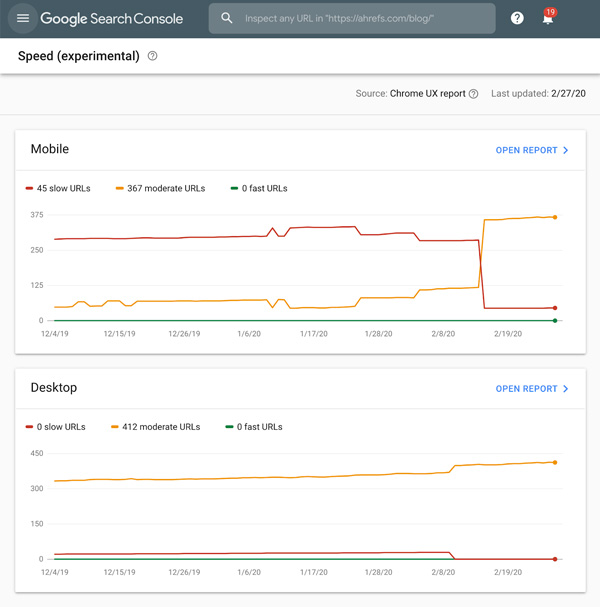
Task: Click the Desktop 0 slow URLs red swatch
Action: (29, 427)
